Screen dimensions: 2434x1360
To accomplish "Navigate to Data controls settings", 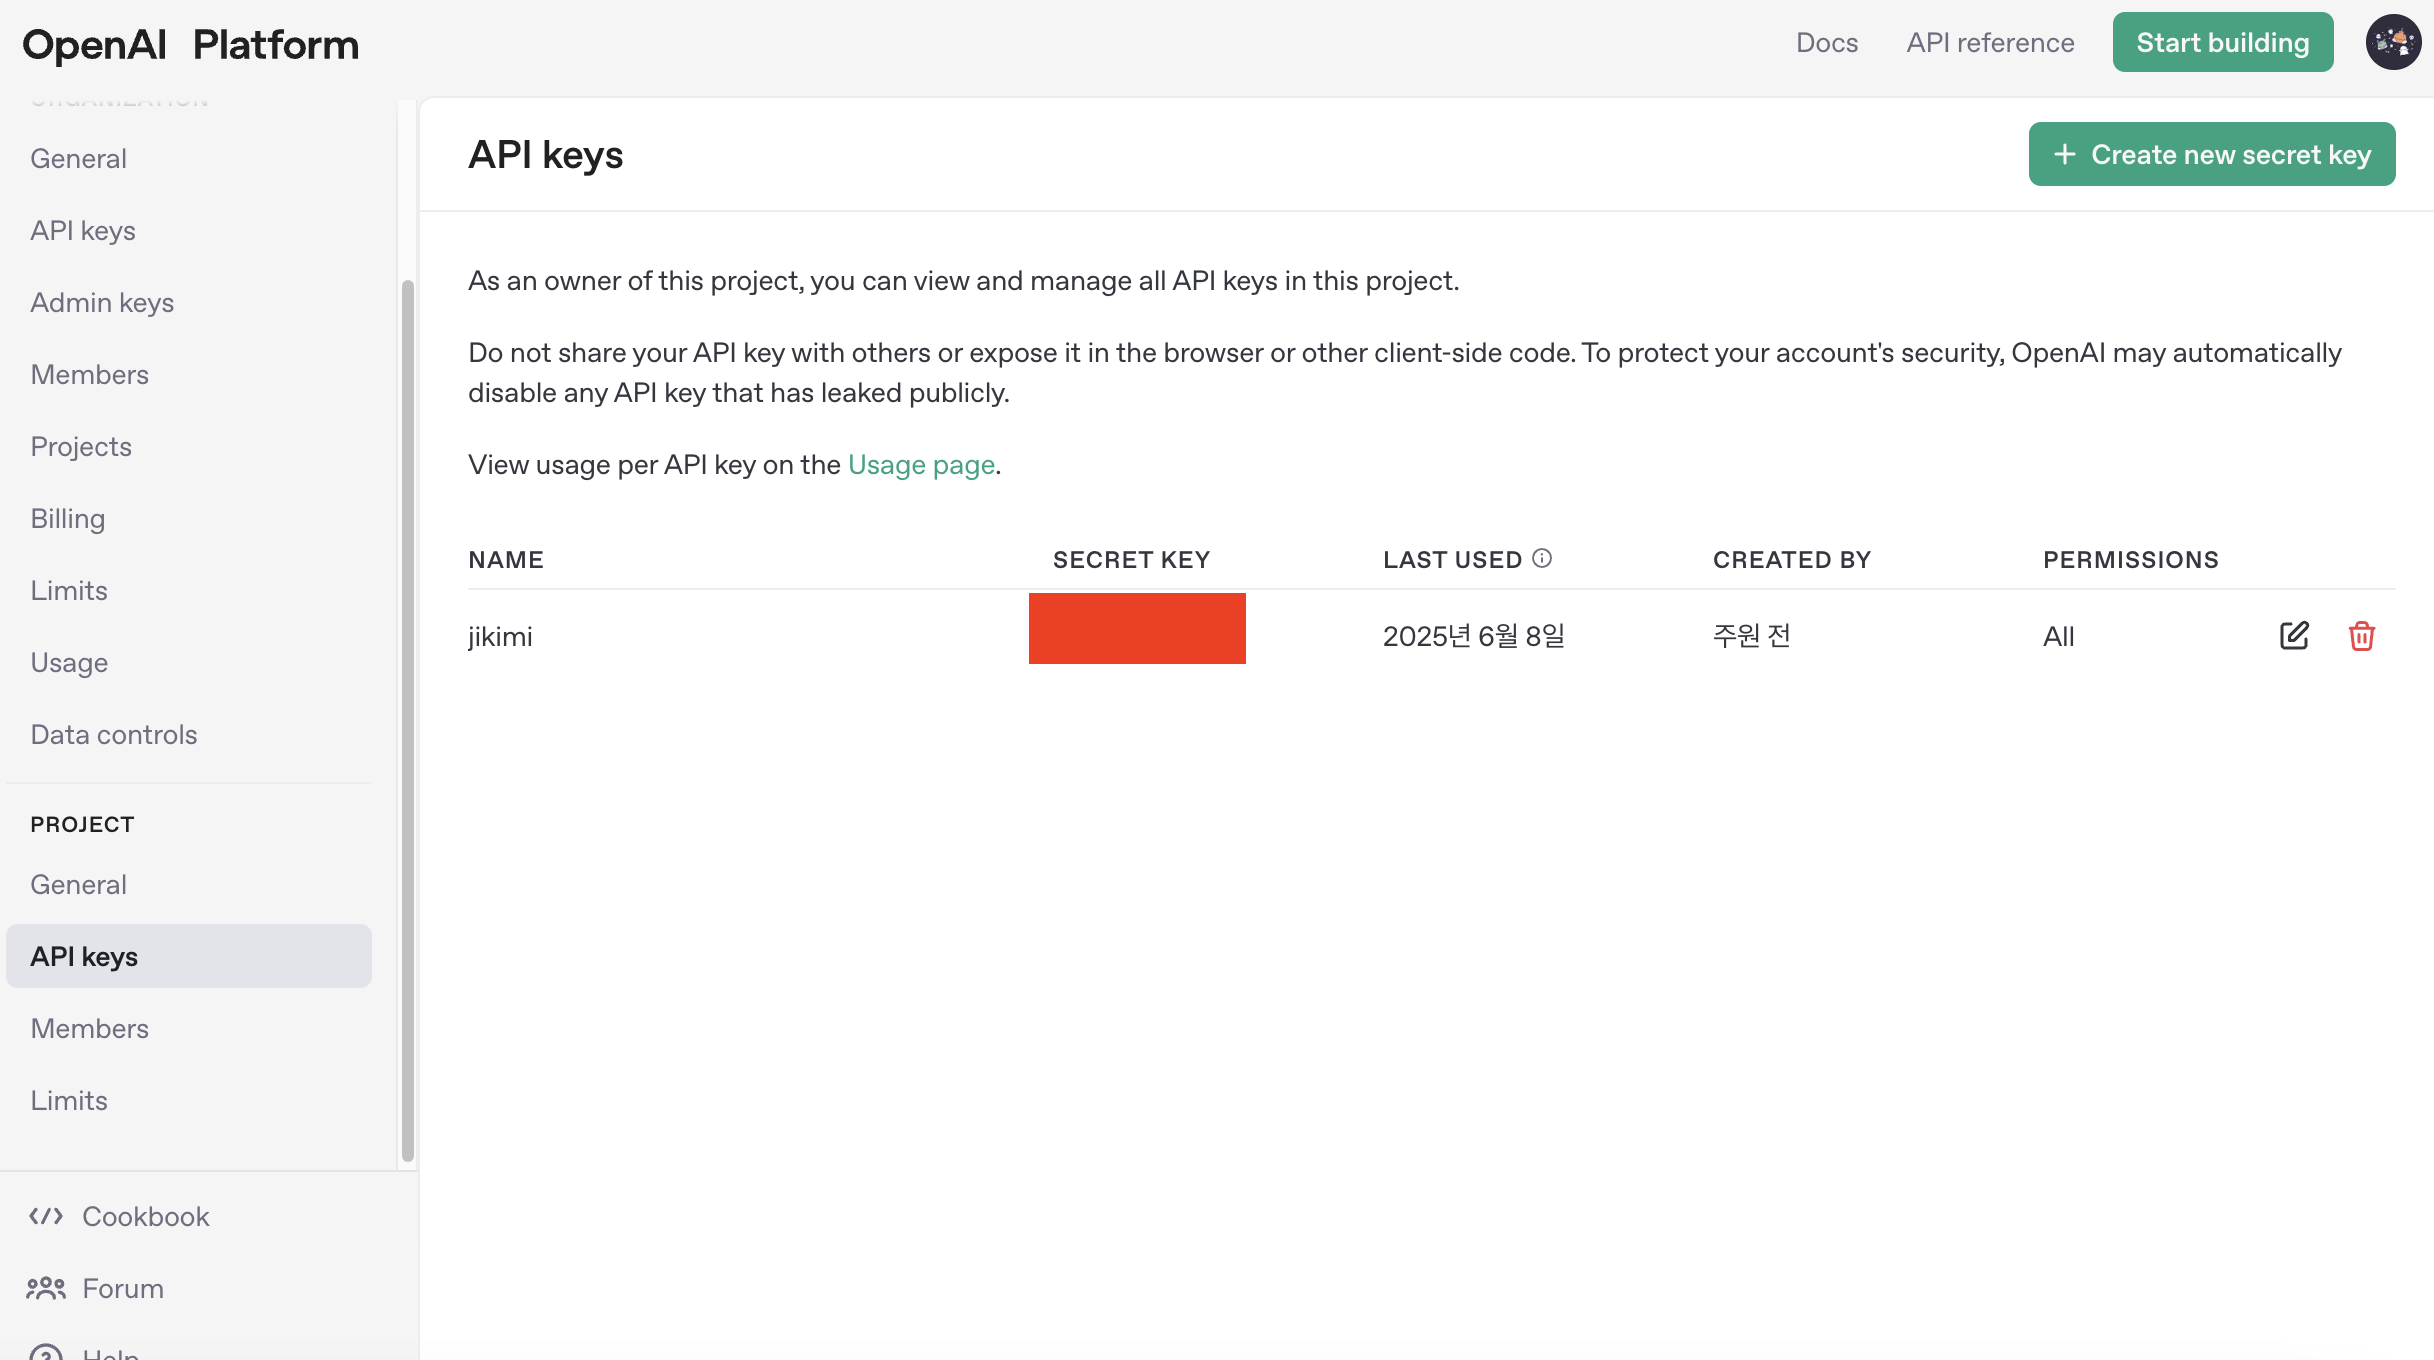I will 114,735.
